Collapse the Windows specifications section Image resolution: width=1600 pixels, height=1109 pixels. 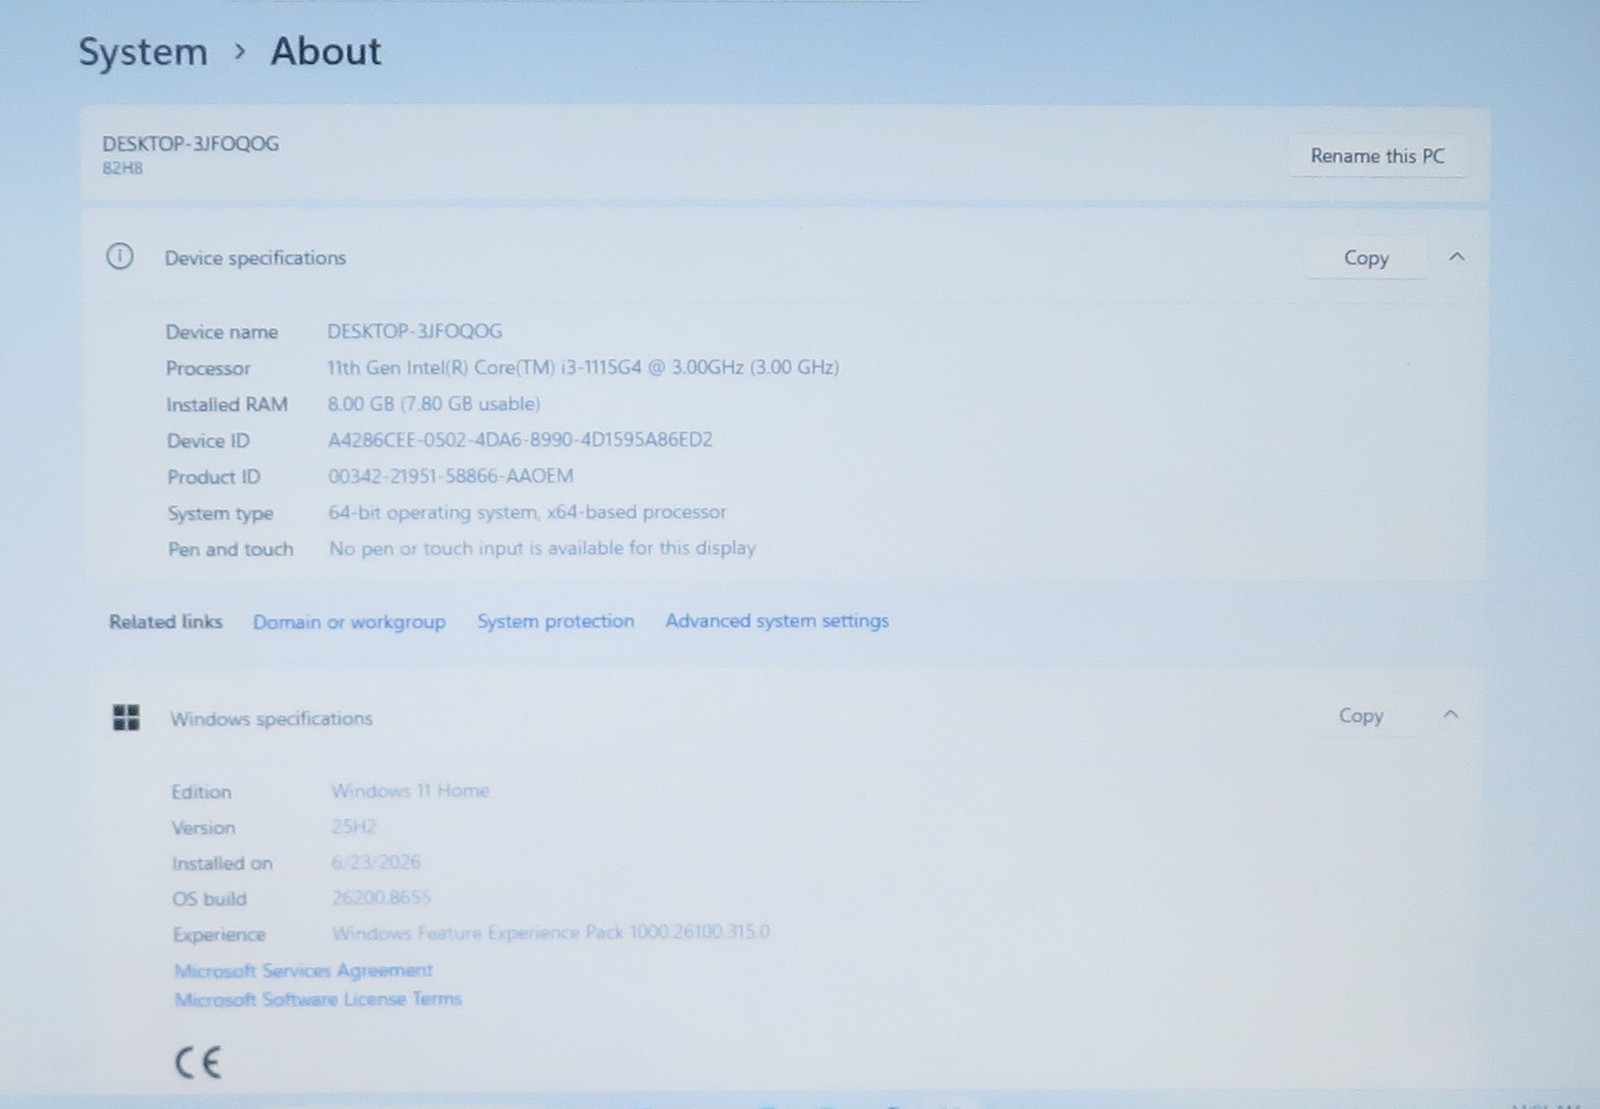click(x=1451, y=714)
